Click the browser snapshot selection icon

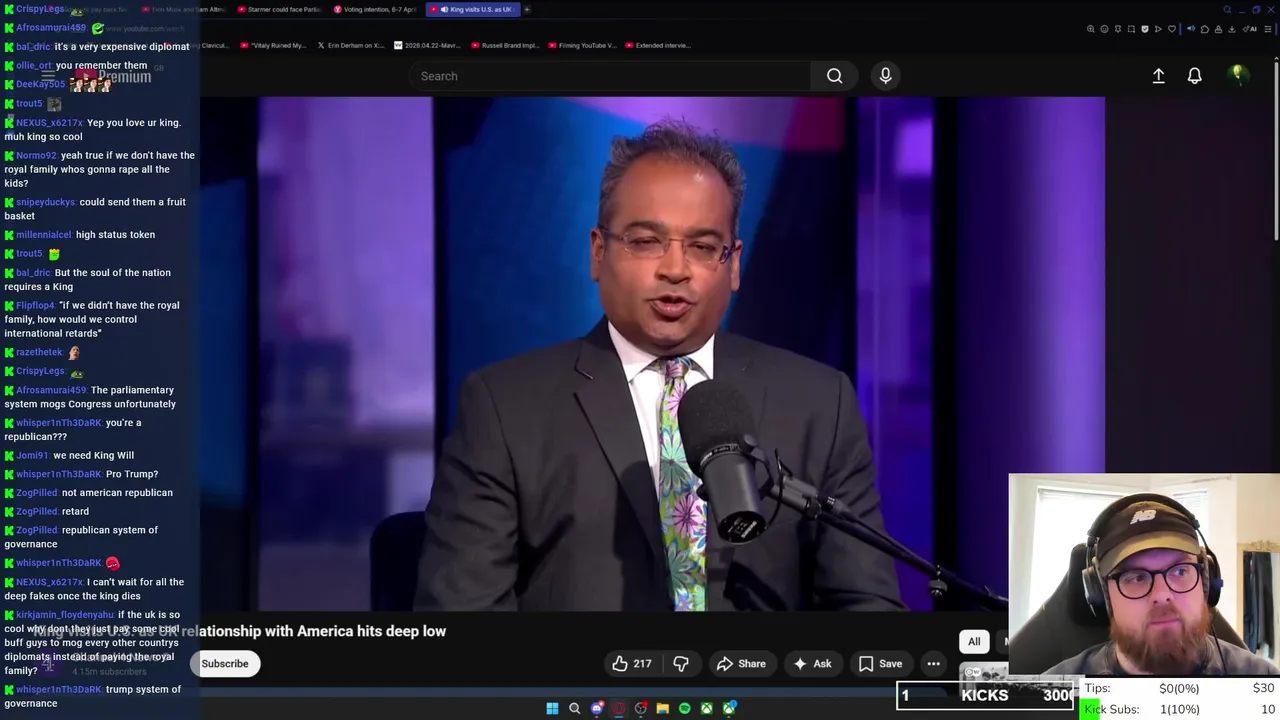[1131, 29]
